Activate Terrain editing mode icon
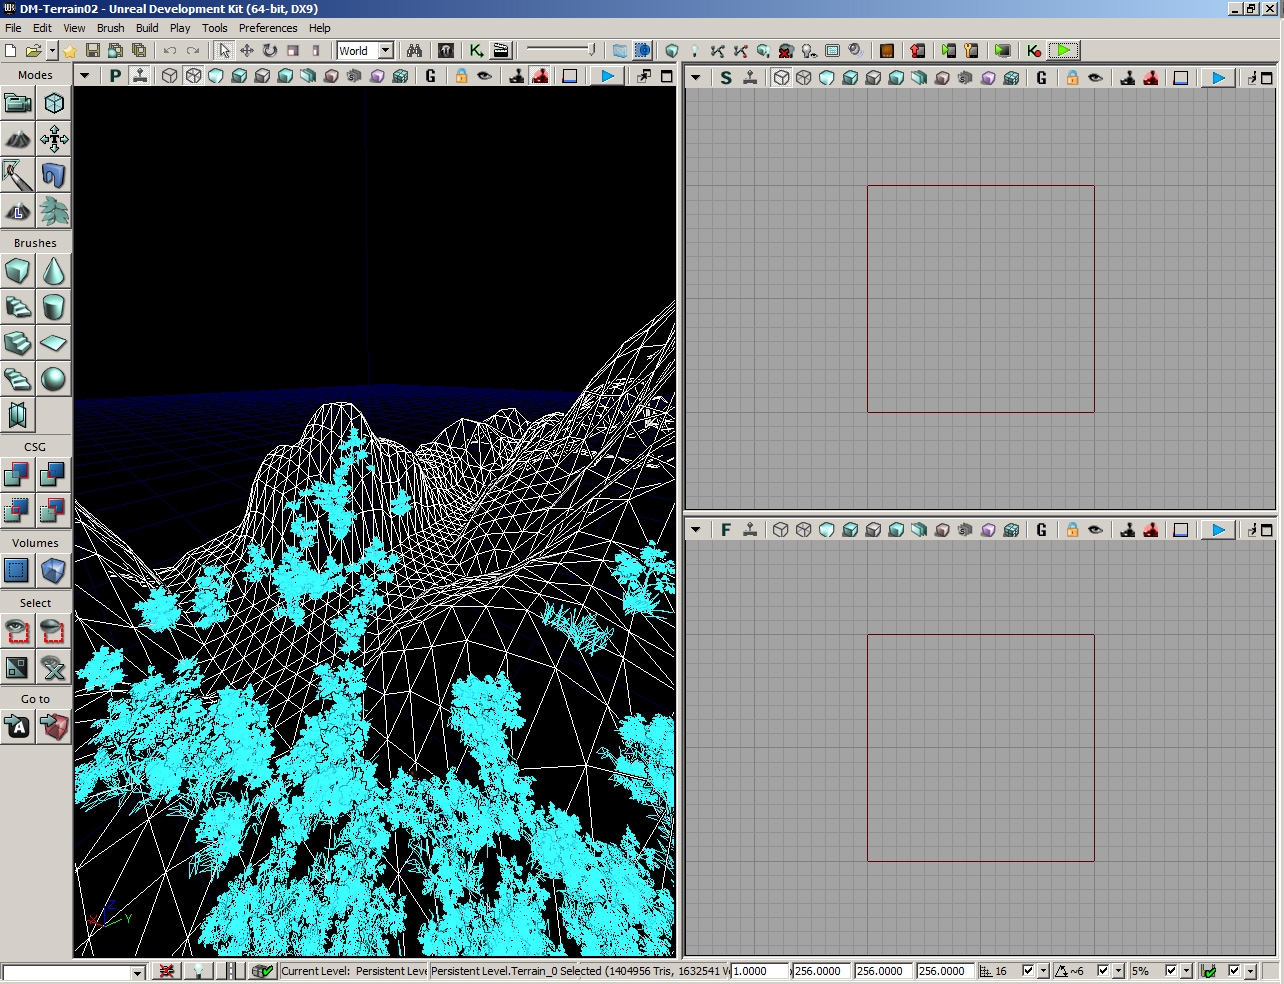 (x=18, y=139)
